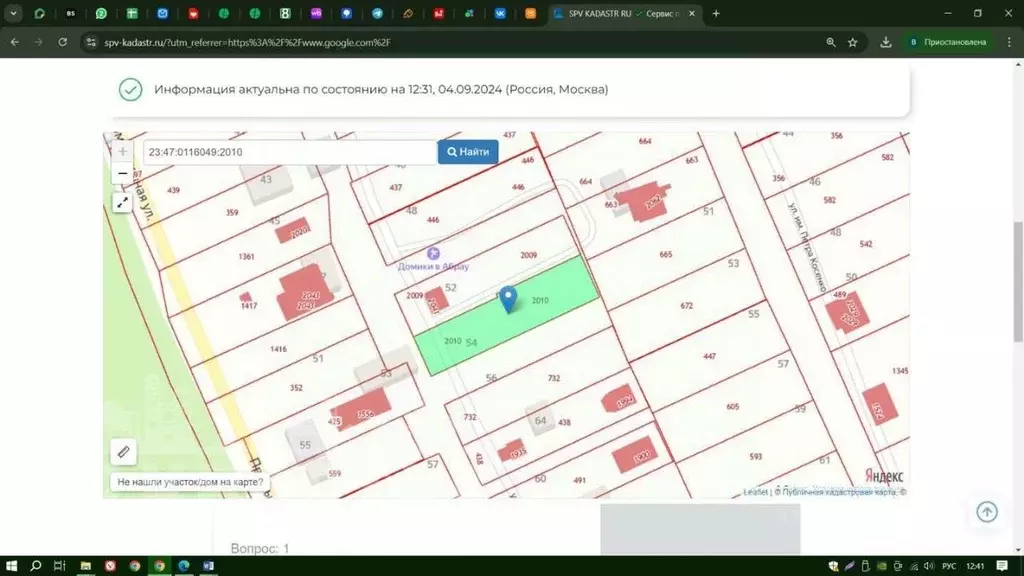This screenshot has height=576, width=1024.
Task: Click the РУС language indicator
Action: (949, 566)
